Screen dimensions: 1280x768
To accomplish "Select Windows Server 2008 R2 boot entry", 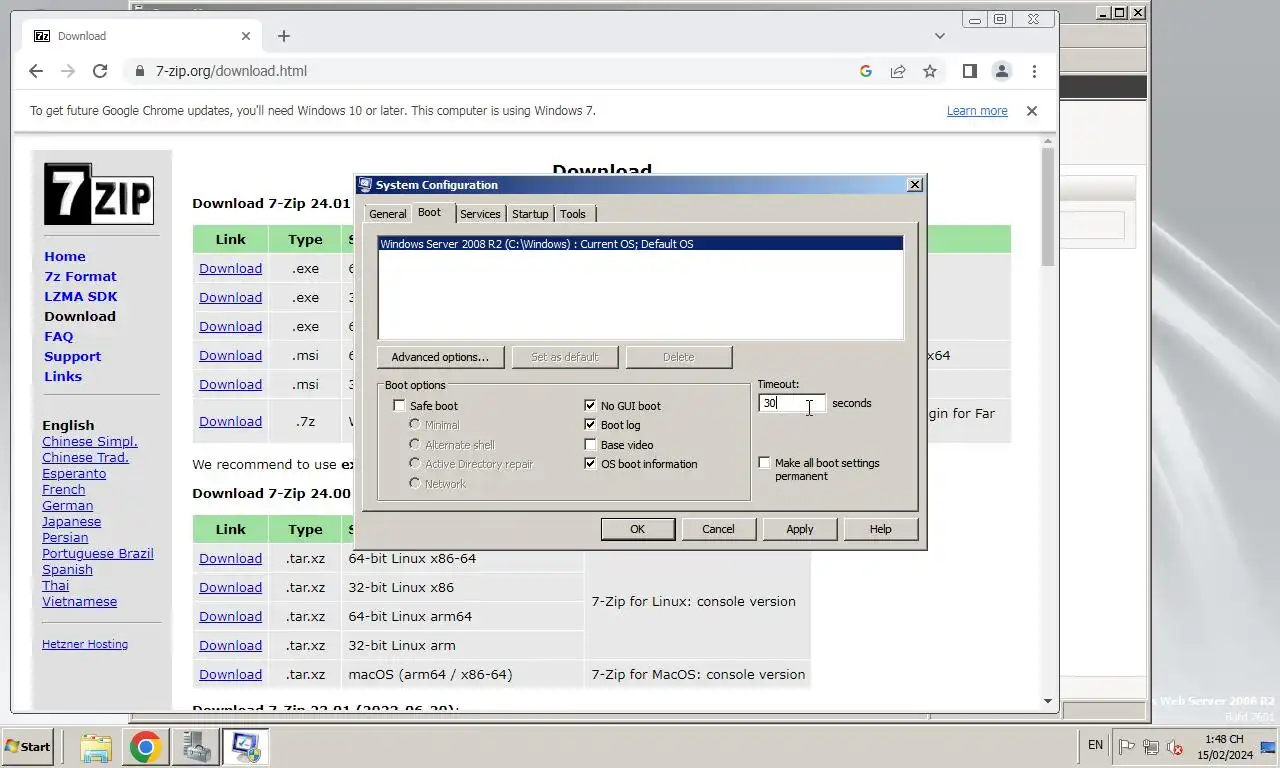I will click(x=640, y=244).
